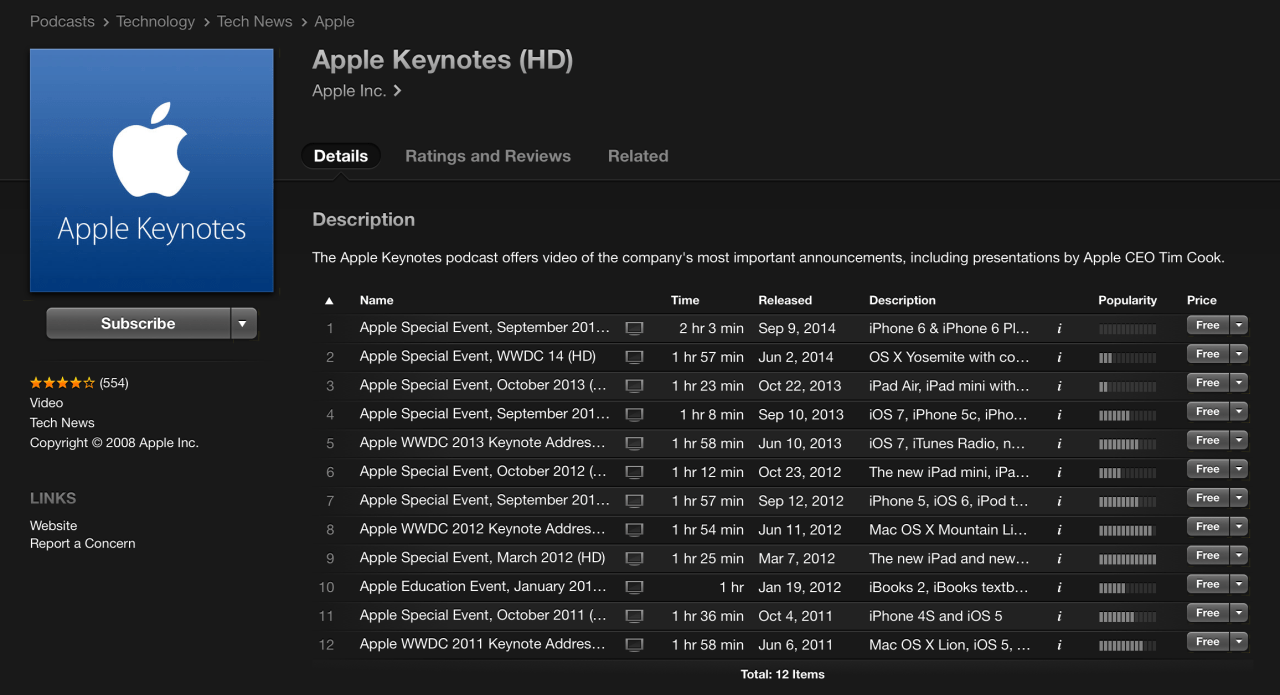Click the Apple Keynotes podcast artwork
This screenshot has width=1280, height=695.
(152, 171)
